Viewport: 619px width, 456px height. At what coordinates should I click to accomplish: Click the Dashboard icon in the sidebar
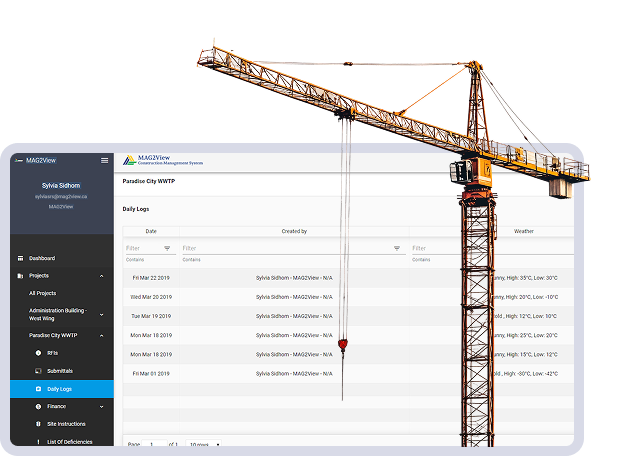point(20,258)
